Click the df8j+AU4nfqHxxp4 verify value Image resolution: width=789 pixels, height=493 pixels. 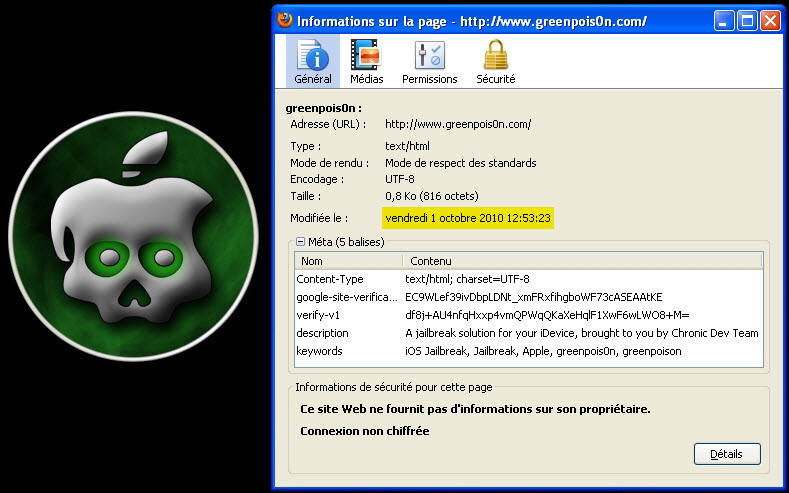(547, 315)
